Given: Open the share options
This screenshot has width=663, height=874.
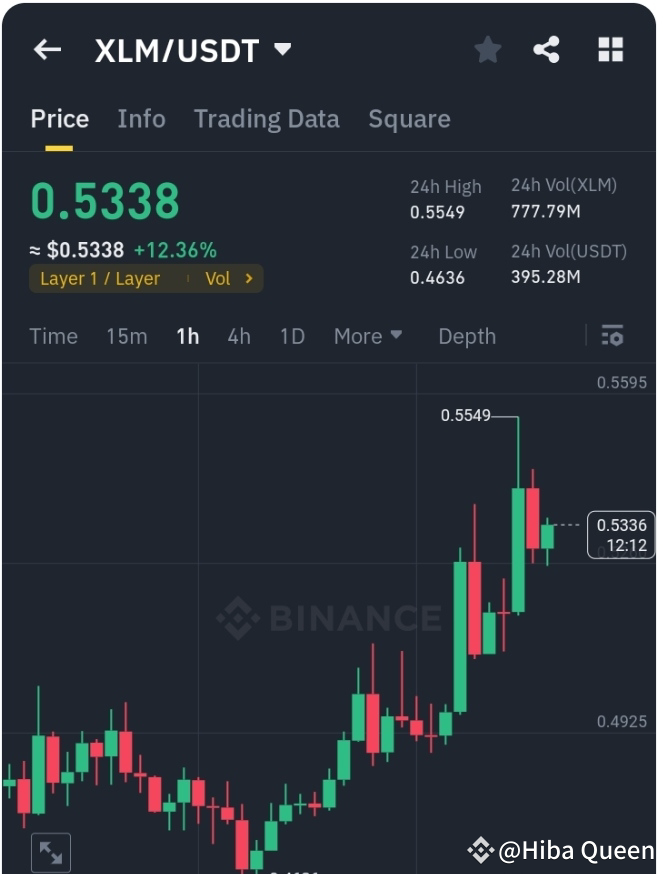Looking at the screenshot, I should tap(547, 48).
